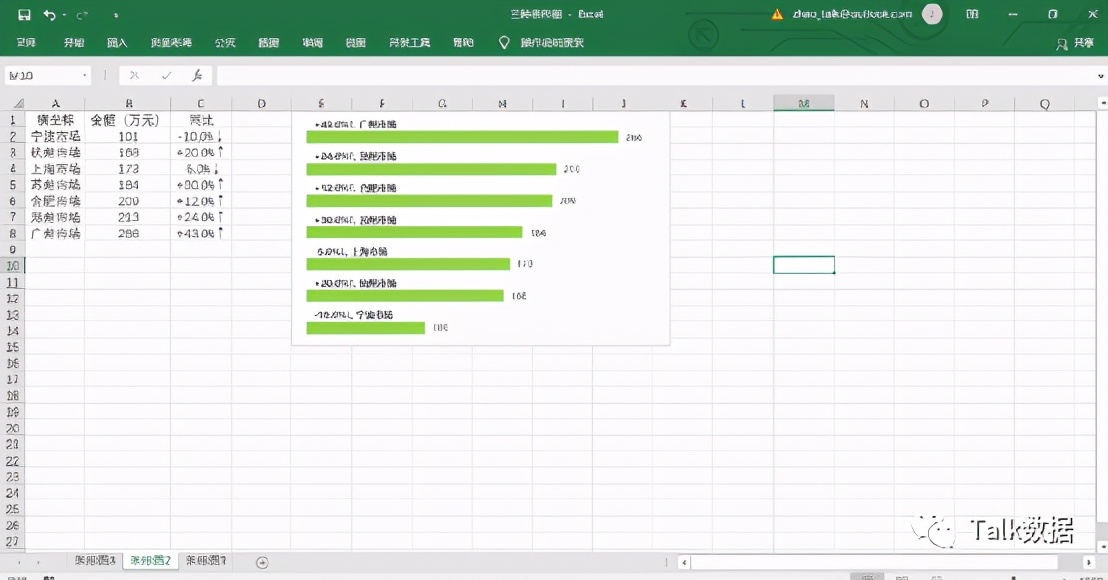Image resolution: width=1108 pixels, height=580 pixels.
Task: Open the 公式 (Formulas) ribbon tab
Action: (225, 43)
